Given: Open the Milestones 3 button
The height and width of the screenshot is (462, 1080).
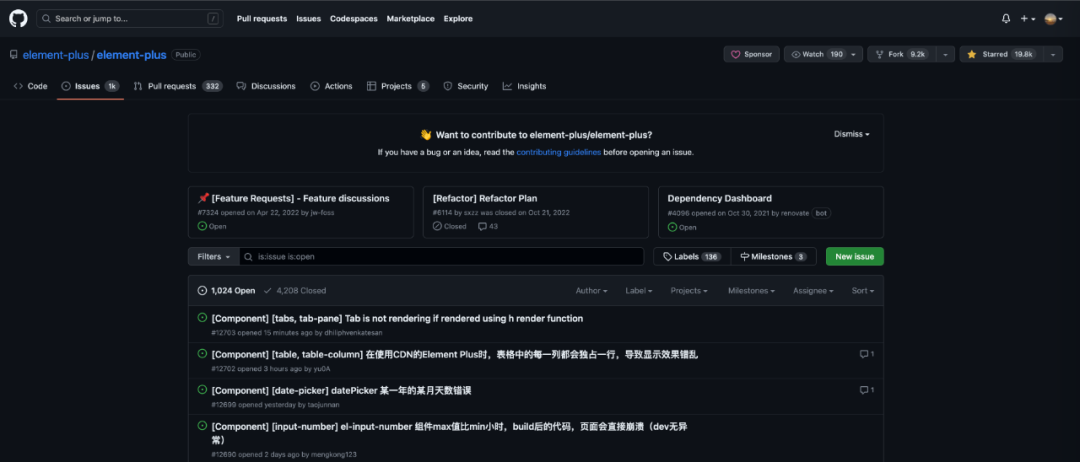Looking at the screenshot, I should coord(773,257).
